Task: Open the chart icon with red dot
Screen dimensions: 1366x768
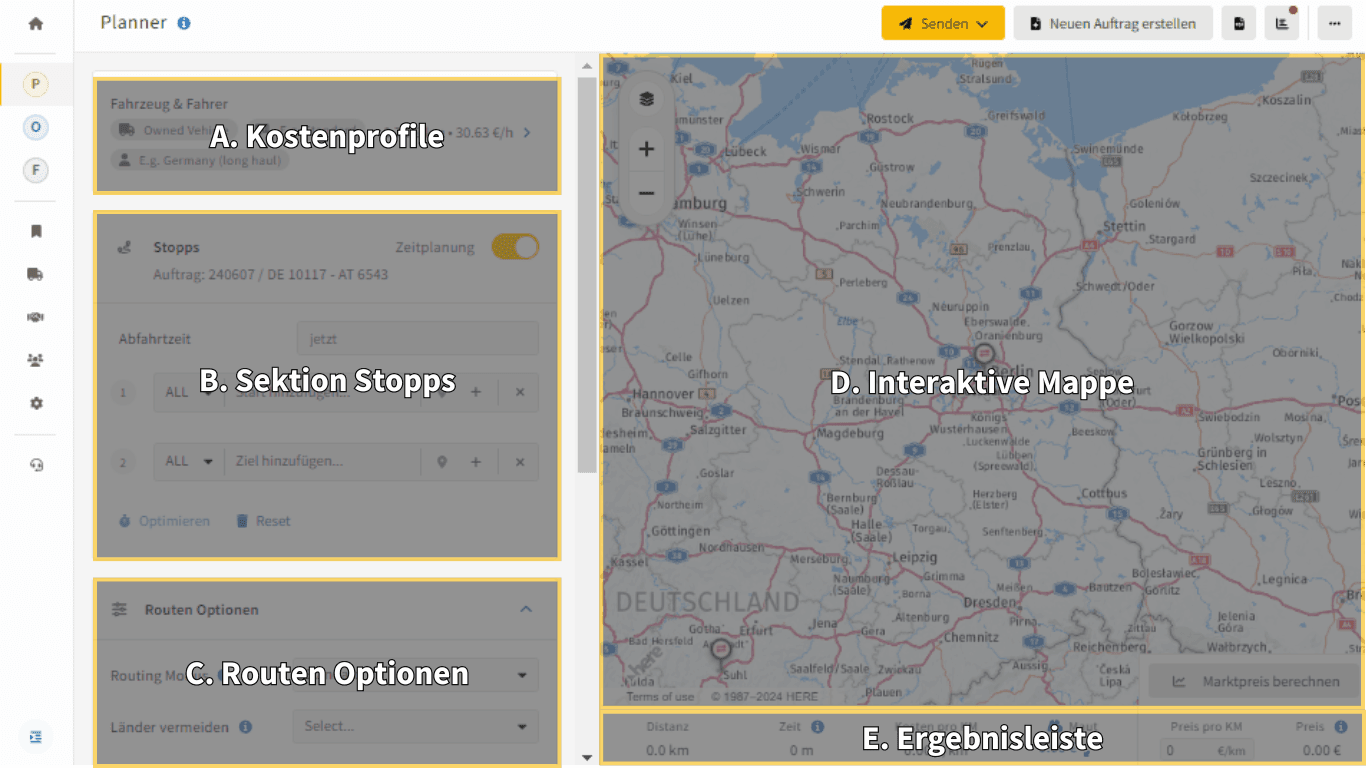Action: click(x=1282, y=23)
